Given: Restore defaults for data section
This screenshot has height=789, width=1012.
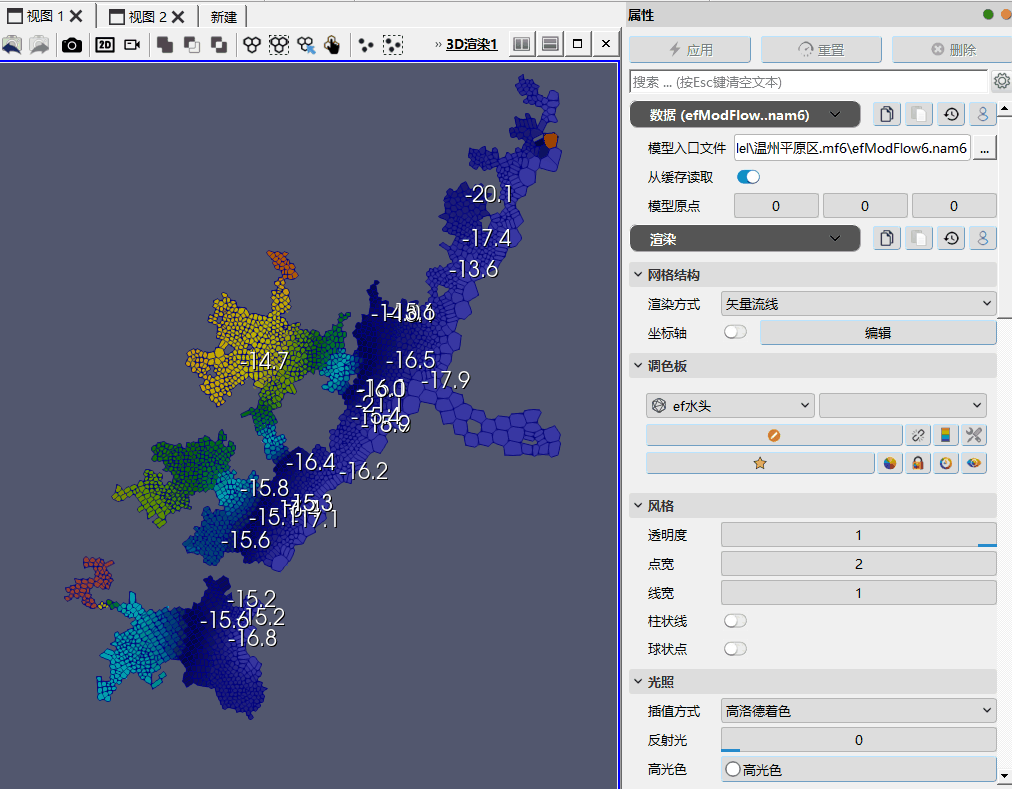Looking at the screenshot, I should click(951, 114).
